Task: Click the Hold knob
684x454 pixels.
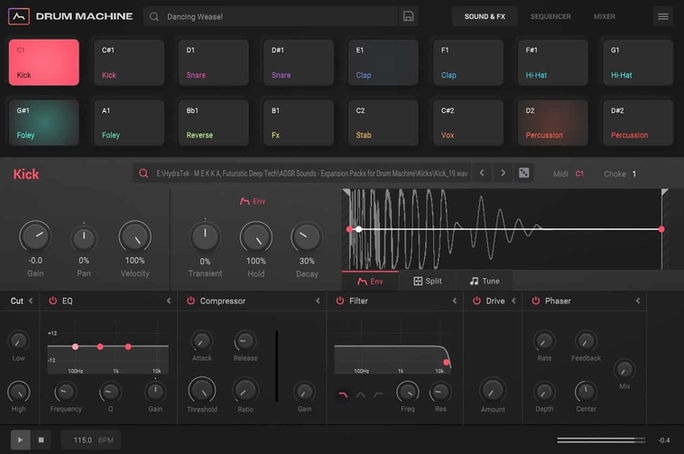Action: click(256, 236)
